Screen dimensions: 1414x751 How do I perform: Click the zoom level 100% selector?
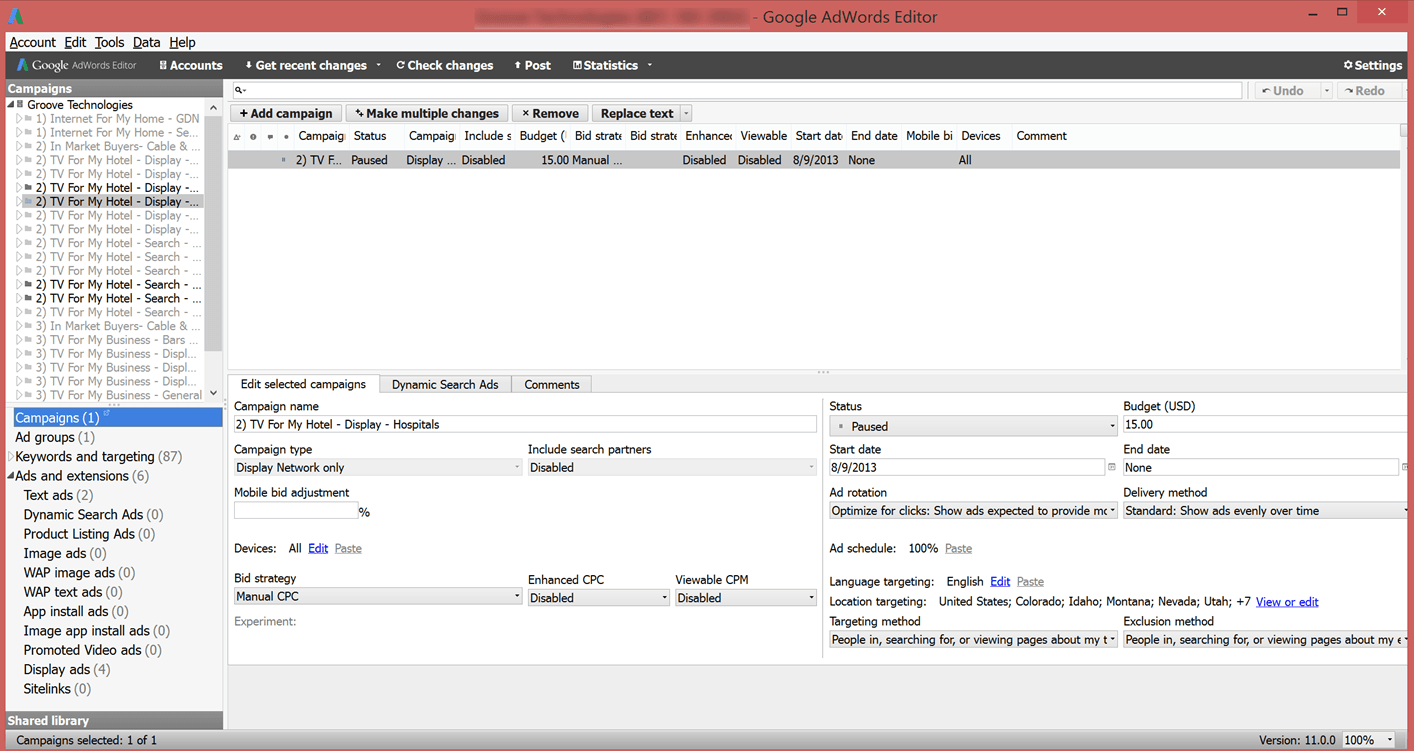[1368, 740]
